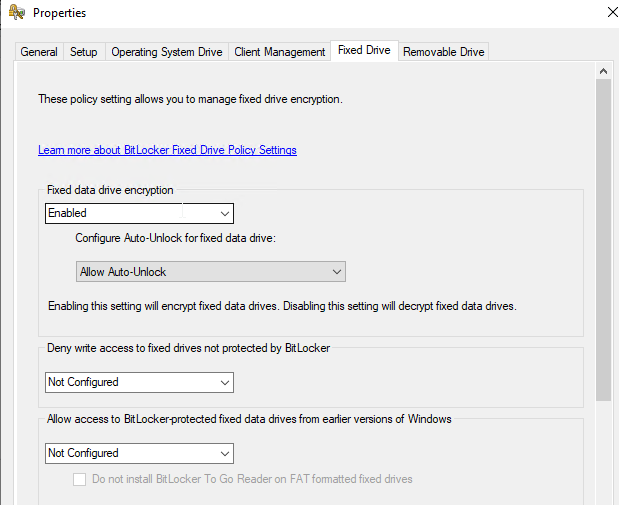The width and height of the screenshot is (619, 505).
Task: Select the Client Management tab
Action: click(x=279, y=52)
